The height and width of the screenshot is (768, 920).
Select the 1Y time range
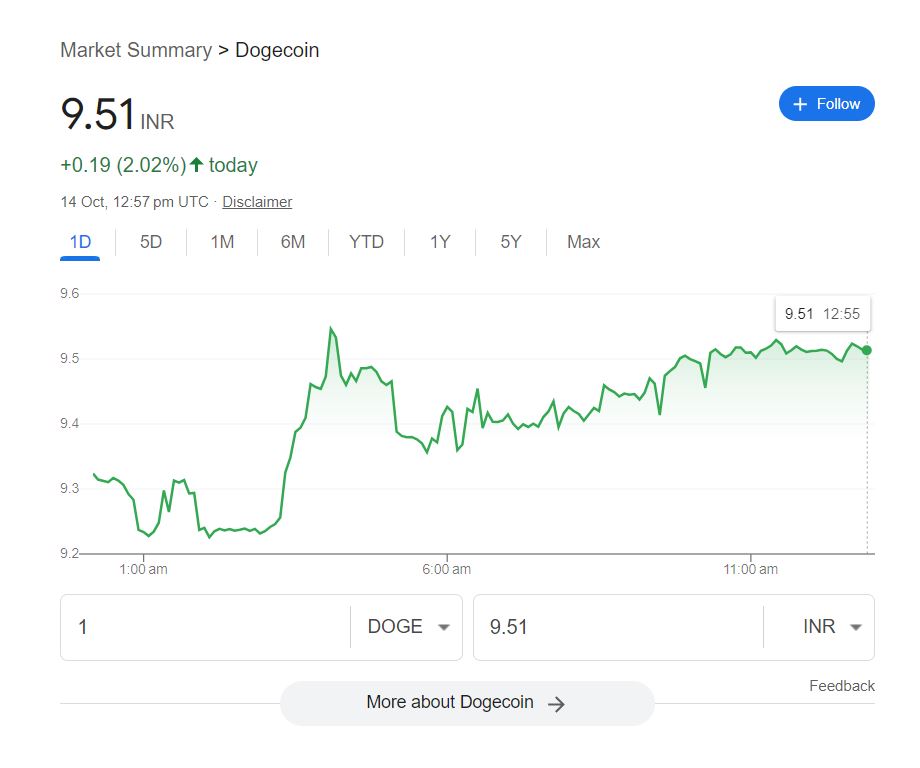[440, 242]
